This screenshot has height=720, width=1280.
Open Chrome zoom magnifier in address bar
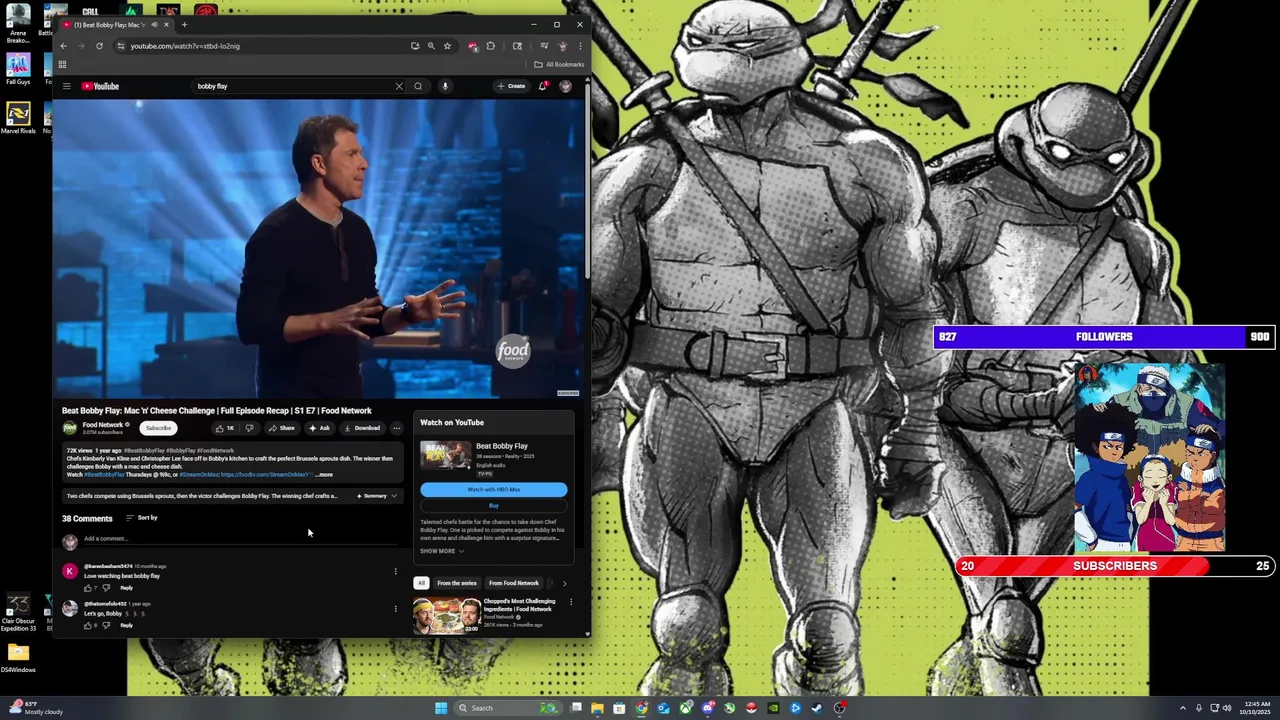click(x=431, y=46)
